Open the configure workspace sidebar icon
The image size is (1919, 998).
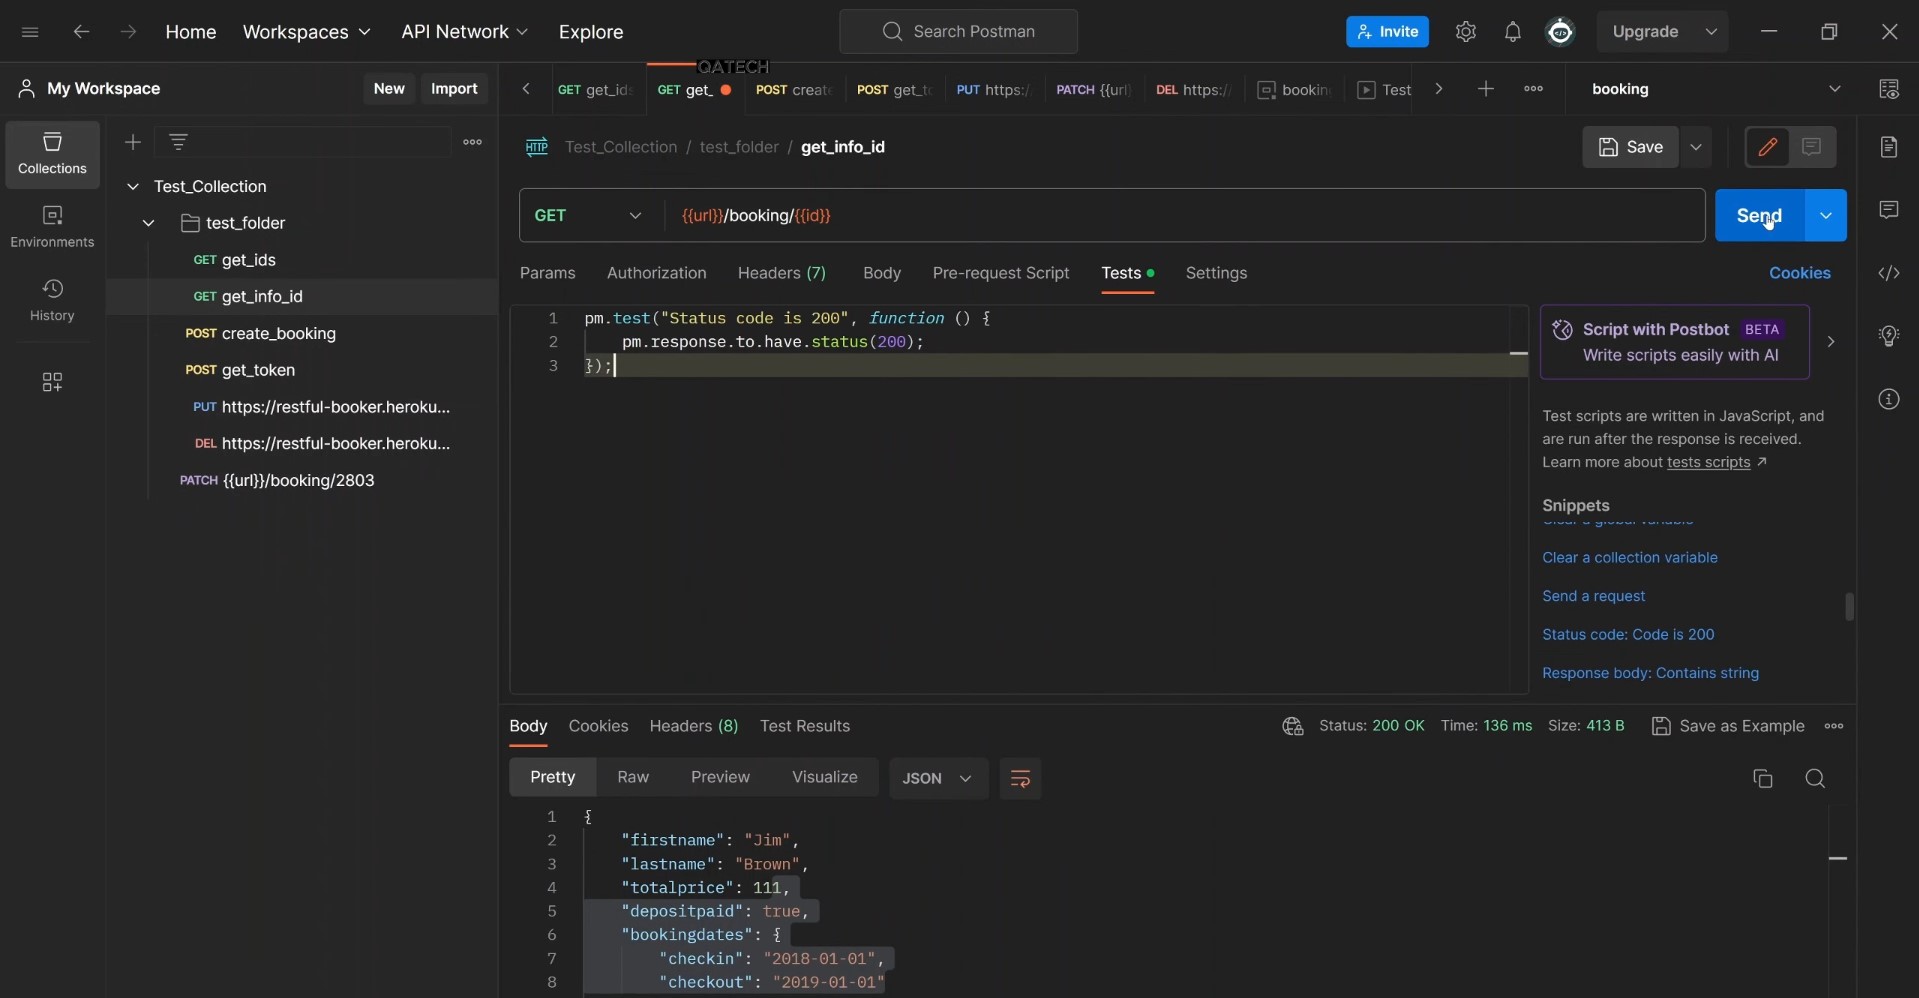coord(52,382)
